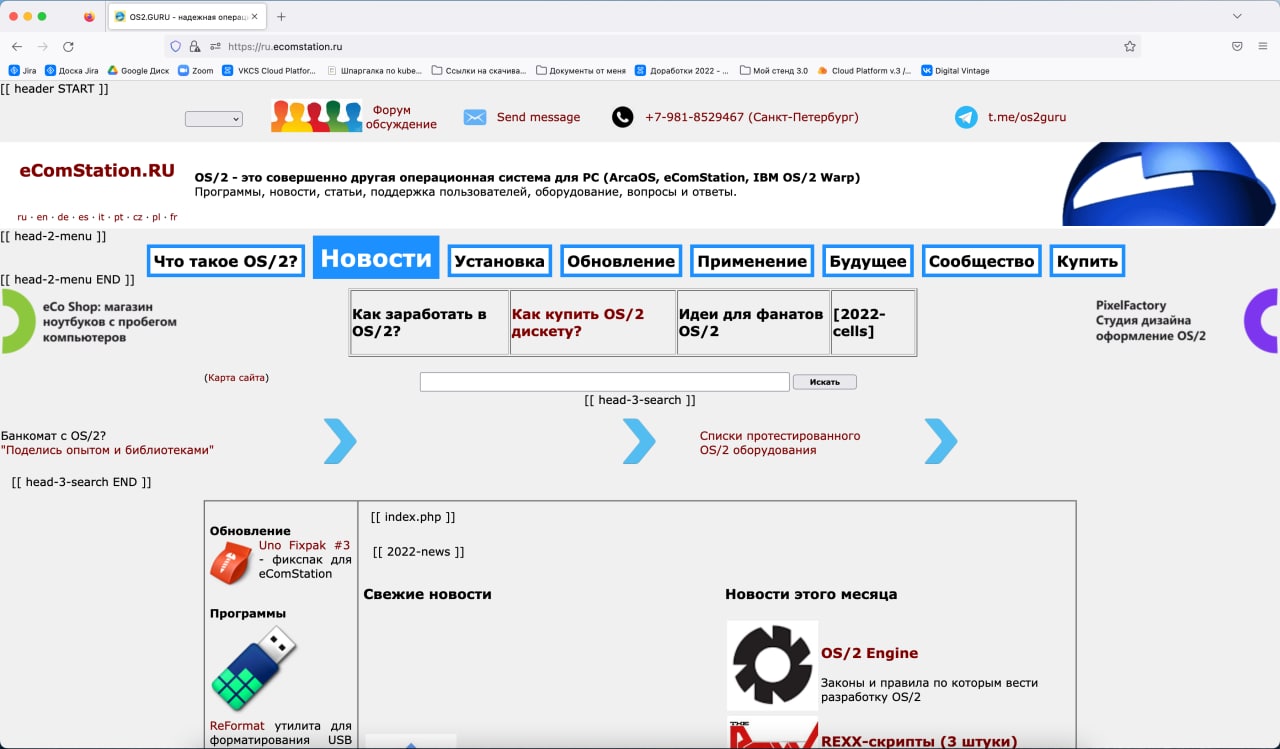Screen dimensions: 1280x749
Task: Open the header dropdown selector
Action: tap(213, 119)
